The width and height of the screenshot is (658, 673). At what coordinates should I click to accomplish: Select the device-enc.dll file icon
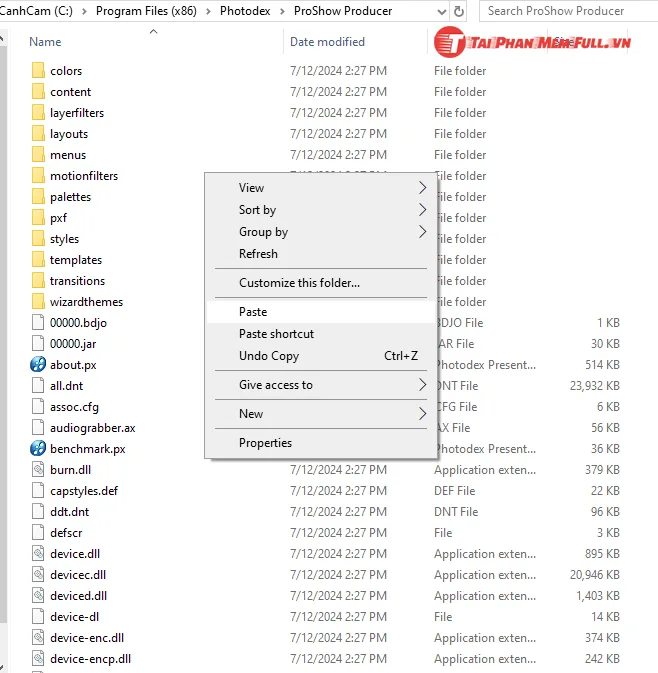tap(38, 638)
